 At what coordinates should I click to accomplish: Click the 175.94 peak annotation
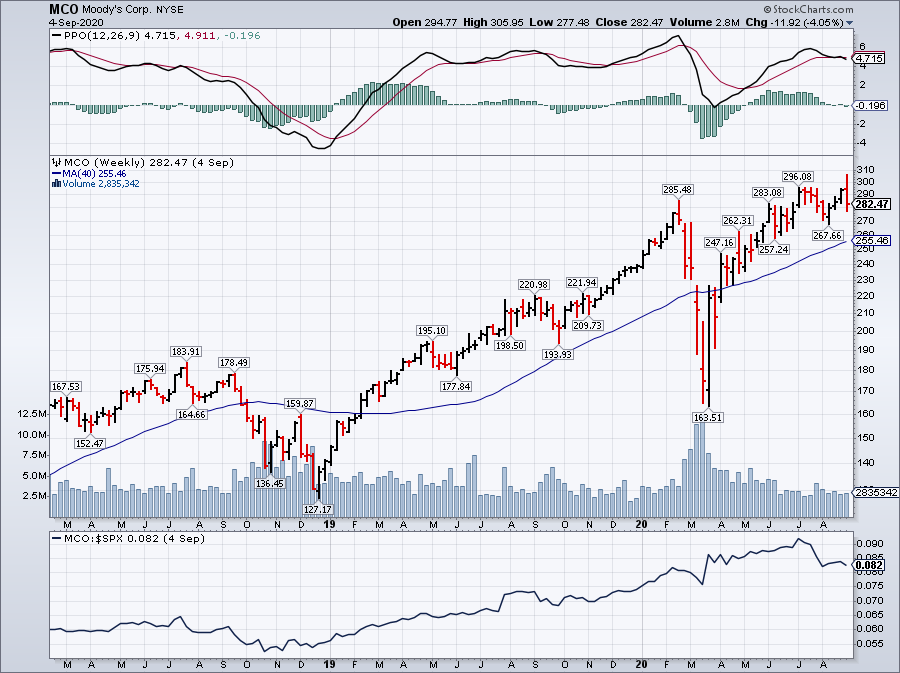[150, 368]
